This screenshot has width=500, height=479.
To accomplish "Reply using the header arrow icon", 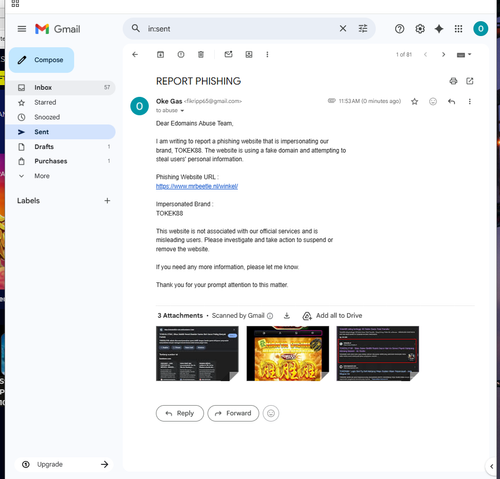I will pos(451,101).
